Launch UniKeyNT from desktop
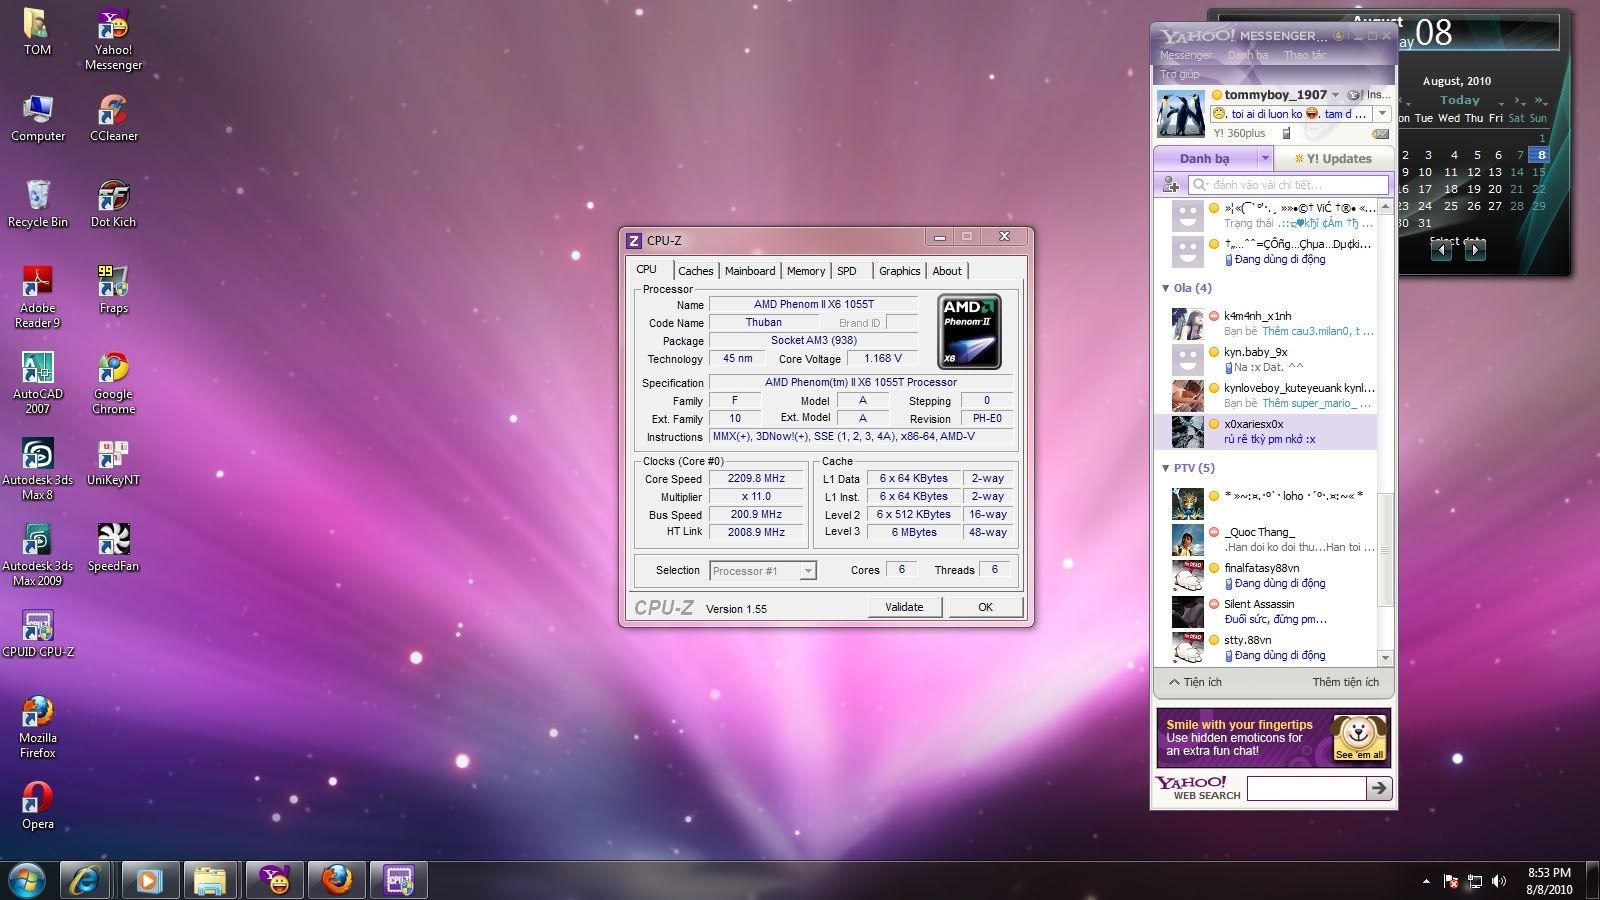Image resolution: width=1600 pixels, height=900 pixels. tap(113, 462)
